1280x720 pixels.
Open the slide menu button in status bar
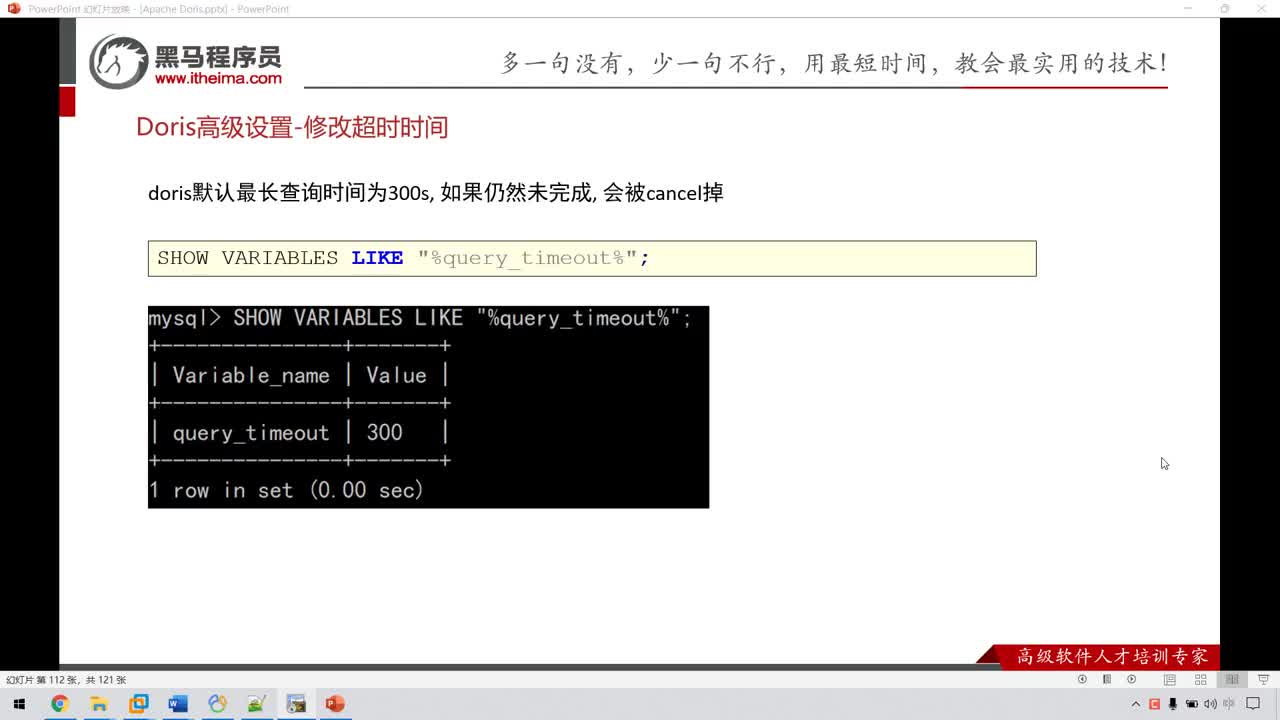(1107, 679)
